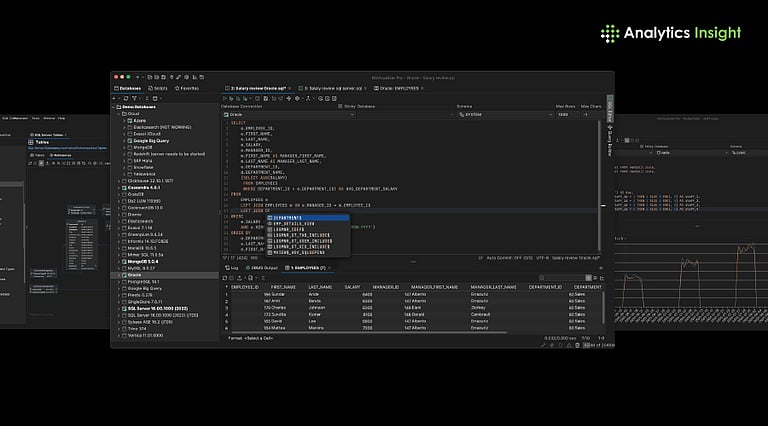Screen dimensions: 768x426
Task: Switch to the Databases tab
Action: (127, 89)
